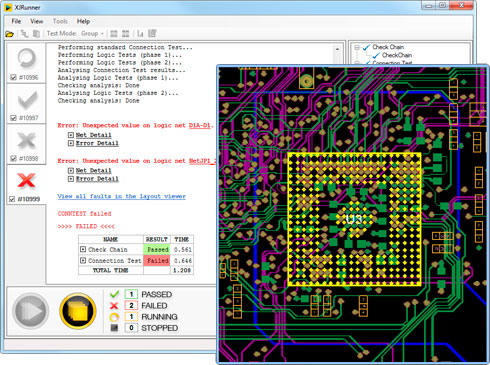
Task: Click the RESULT column header
Action: pos(157,239)
